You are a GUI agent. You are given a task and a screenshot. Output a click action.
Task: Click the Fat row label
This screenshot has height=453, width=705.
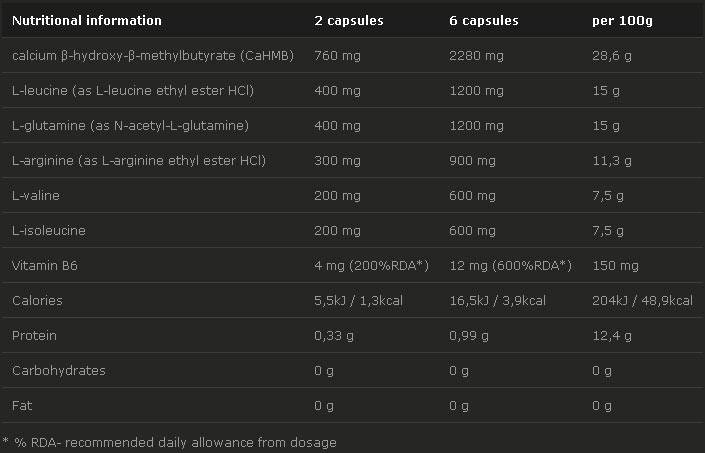point(22,405)
